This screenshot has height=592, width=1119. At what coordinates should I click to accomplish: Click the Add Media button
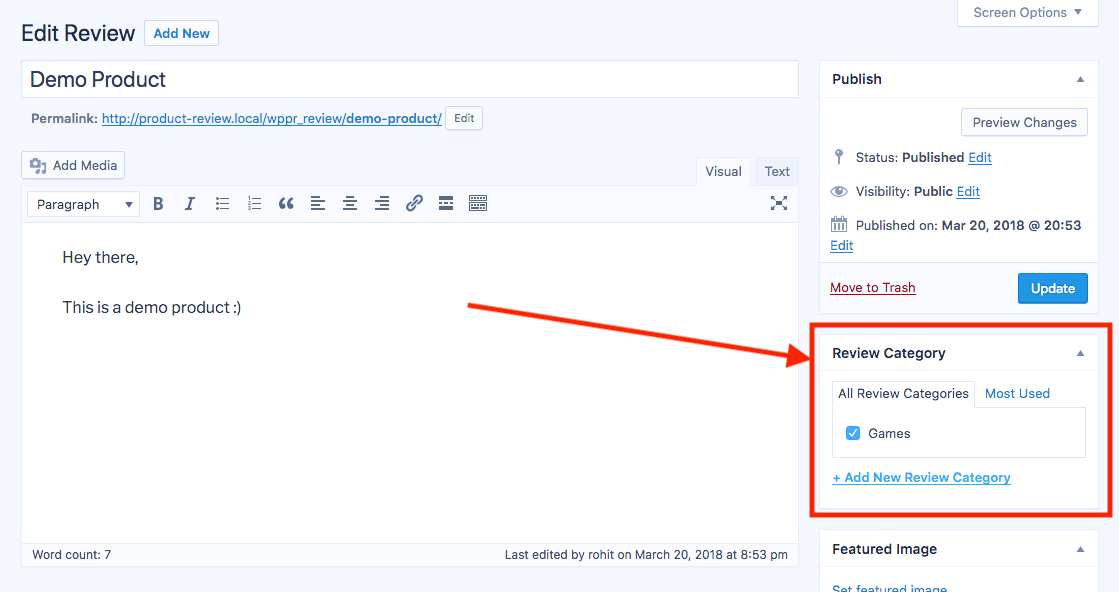pos(74,166)
